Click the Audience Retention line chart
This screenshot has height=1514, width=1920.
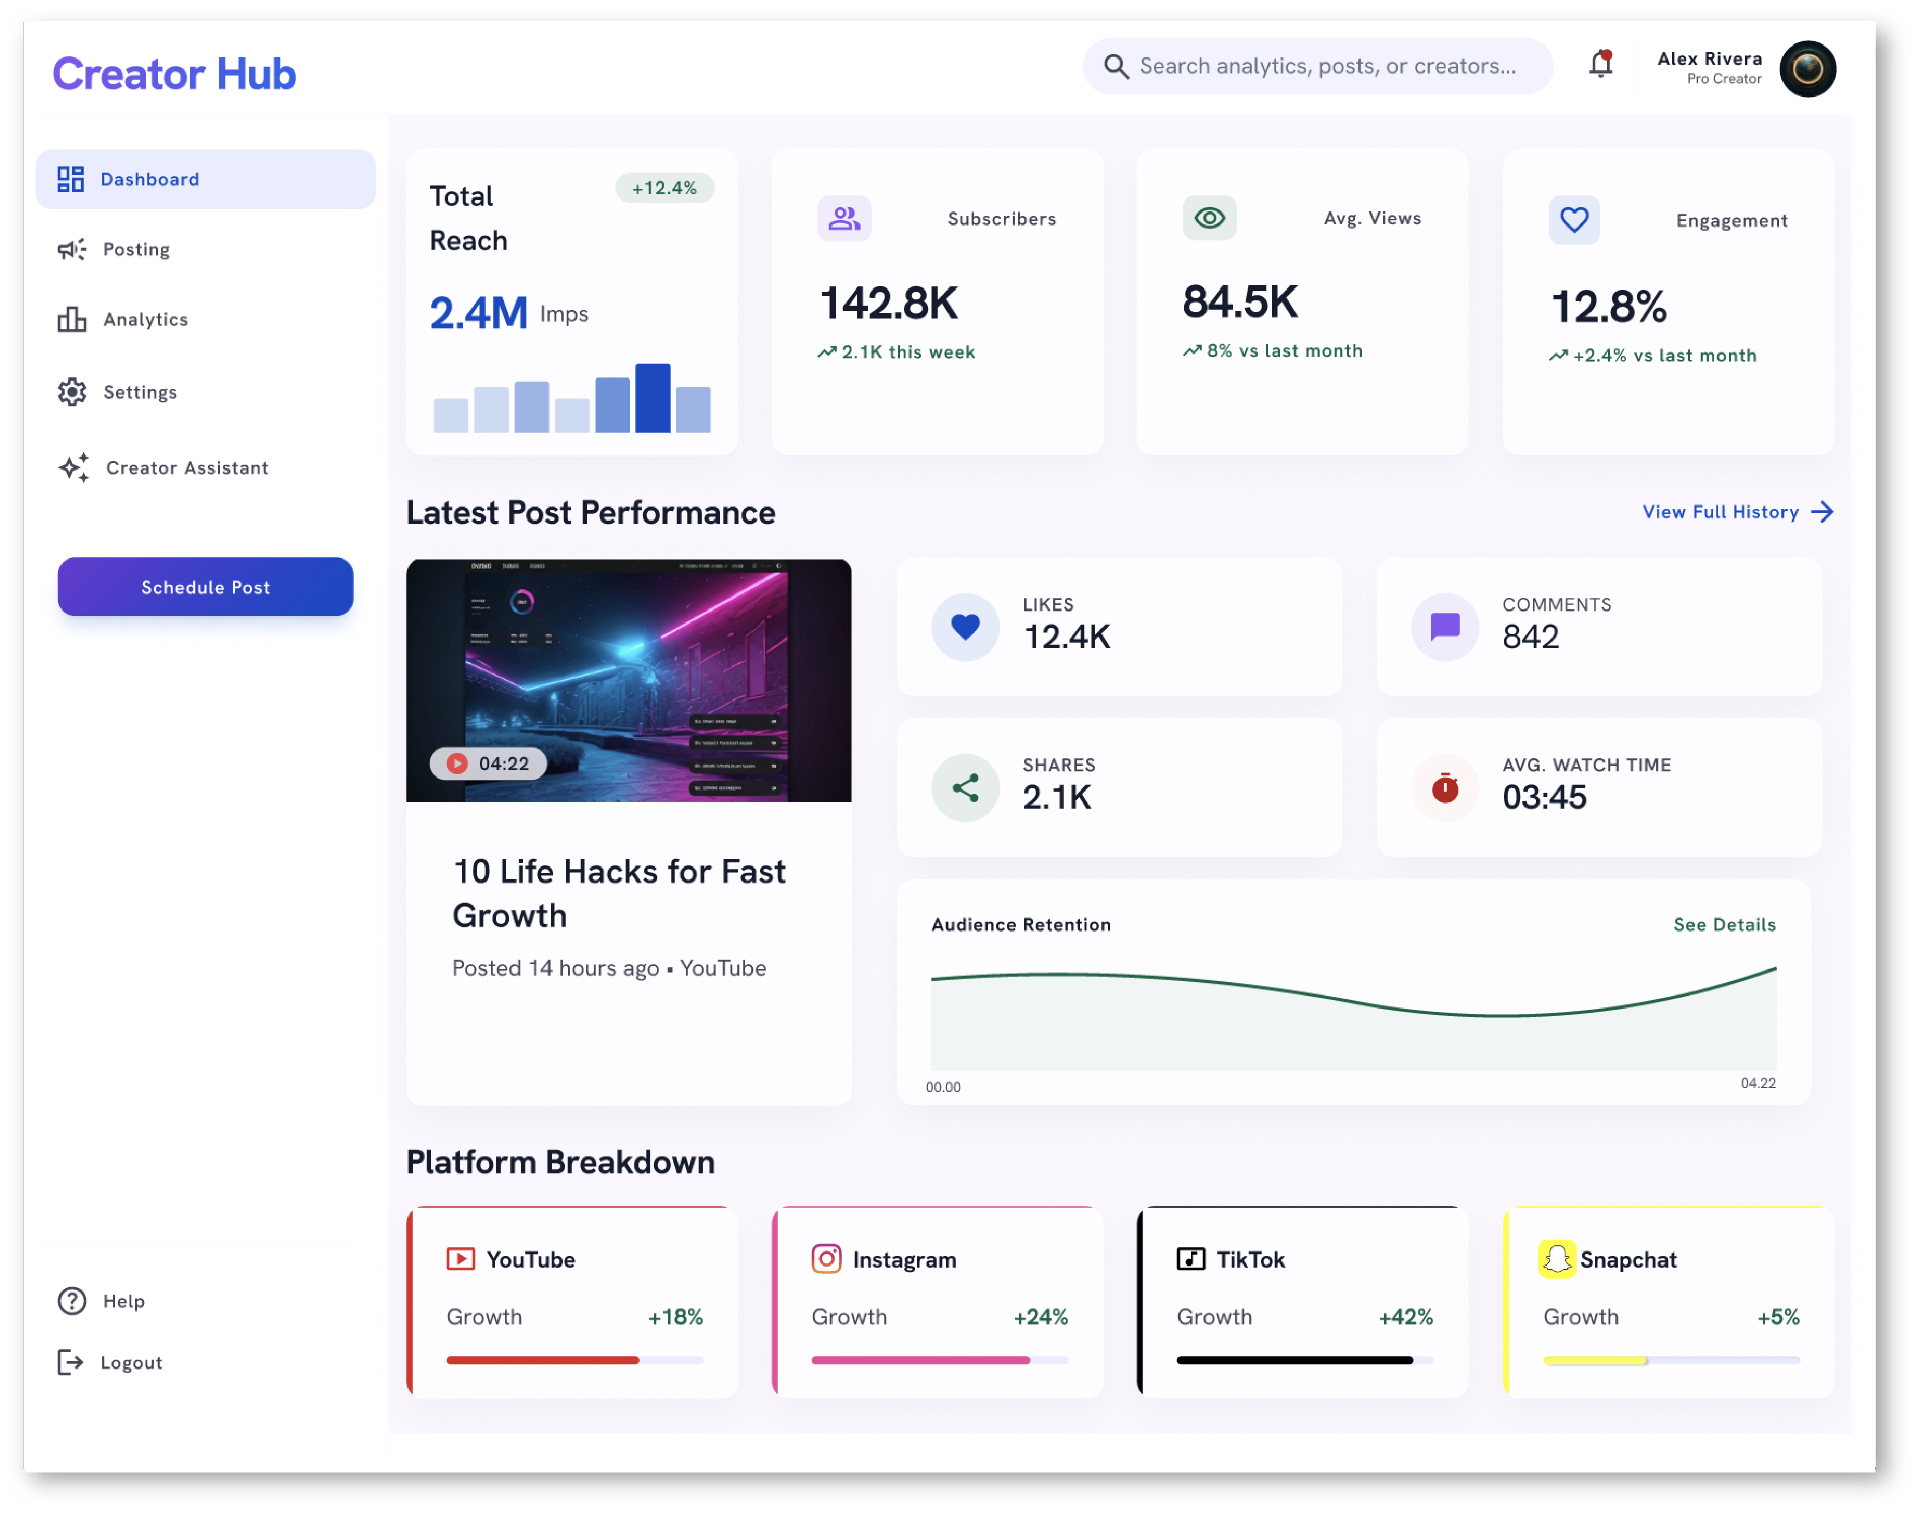[x=1354, y=1017]
